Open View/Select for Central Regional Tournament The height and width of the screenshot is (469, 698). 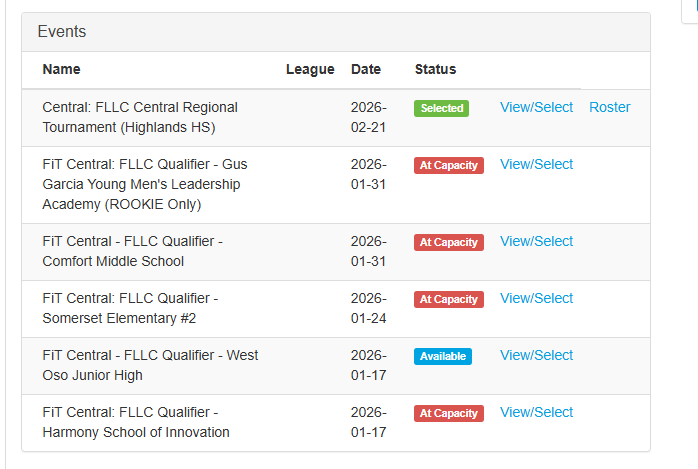click(536, 107)
